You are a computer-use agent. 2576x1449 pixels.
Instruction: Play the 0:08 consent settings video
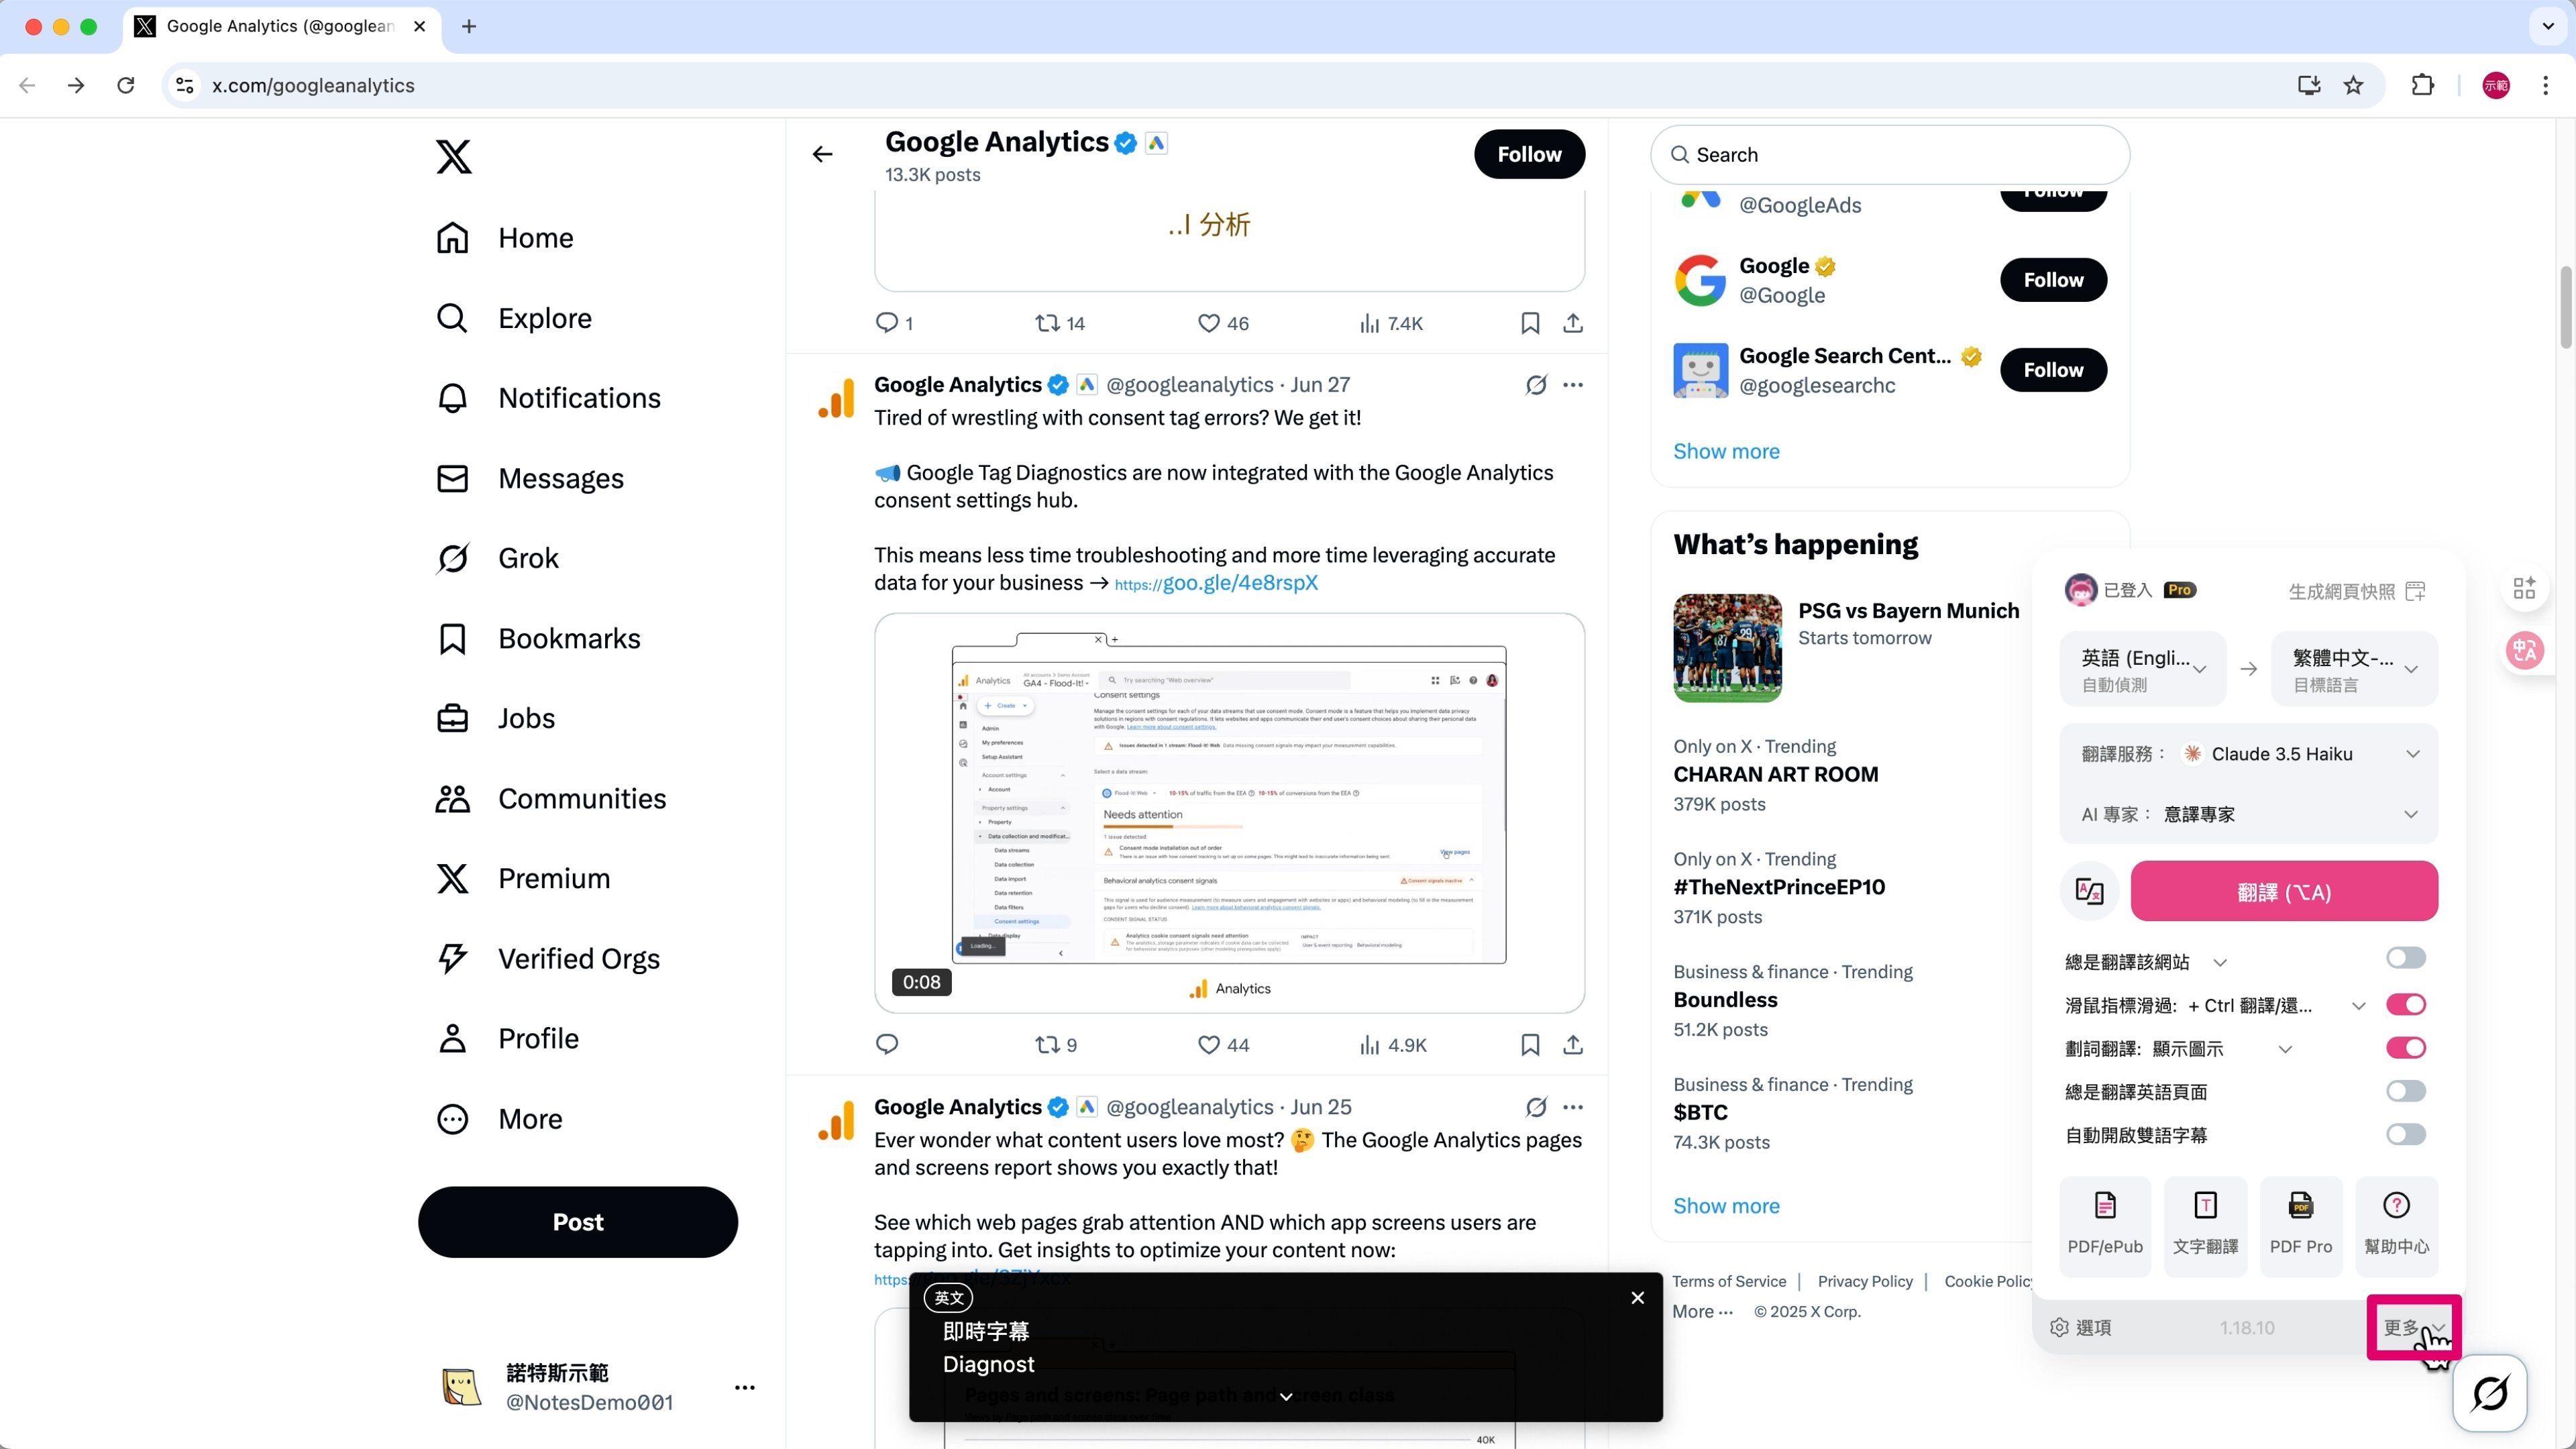(x=1229, y=812)
